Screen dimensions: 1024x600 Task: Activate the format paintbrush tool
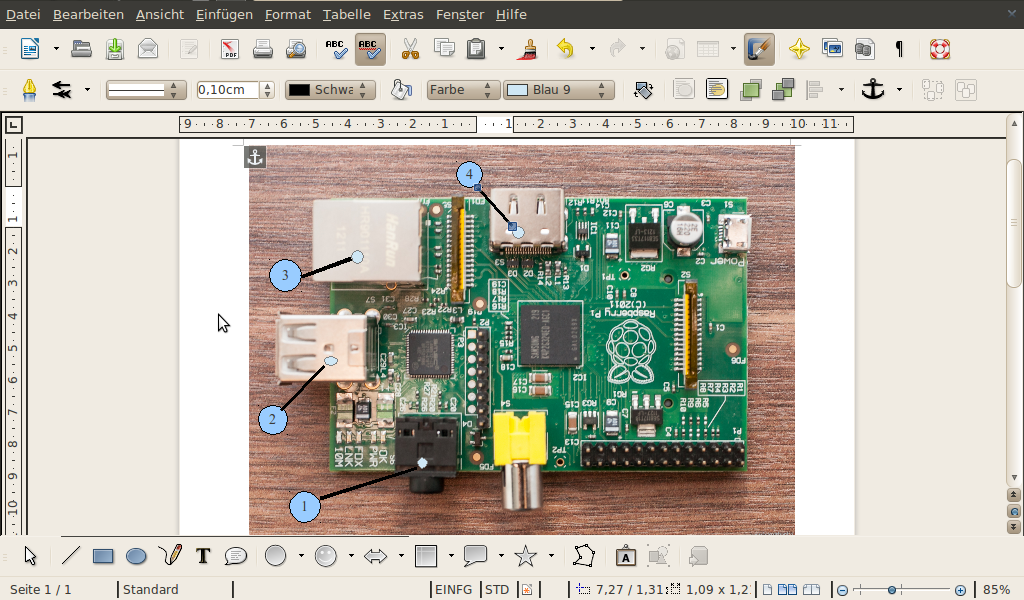click(x=527, y=49)
